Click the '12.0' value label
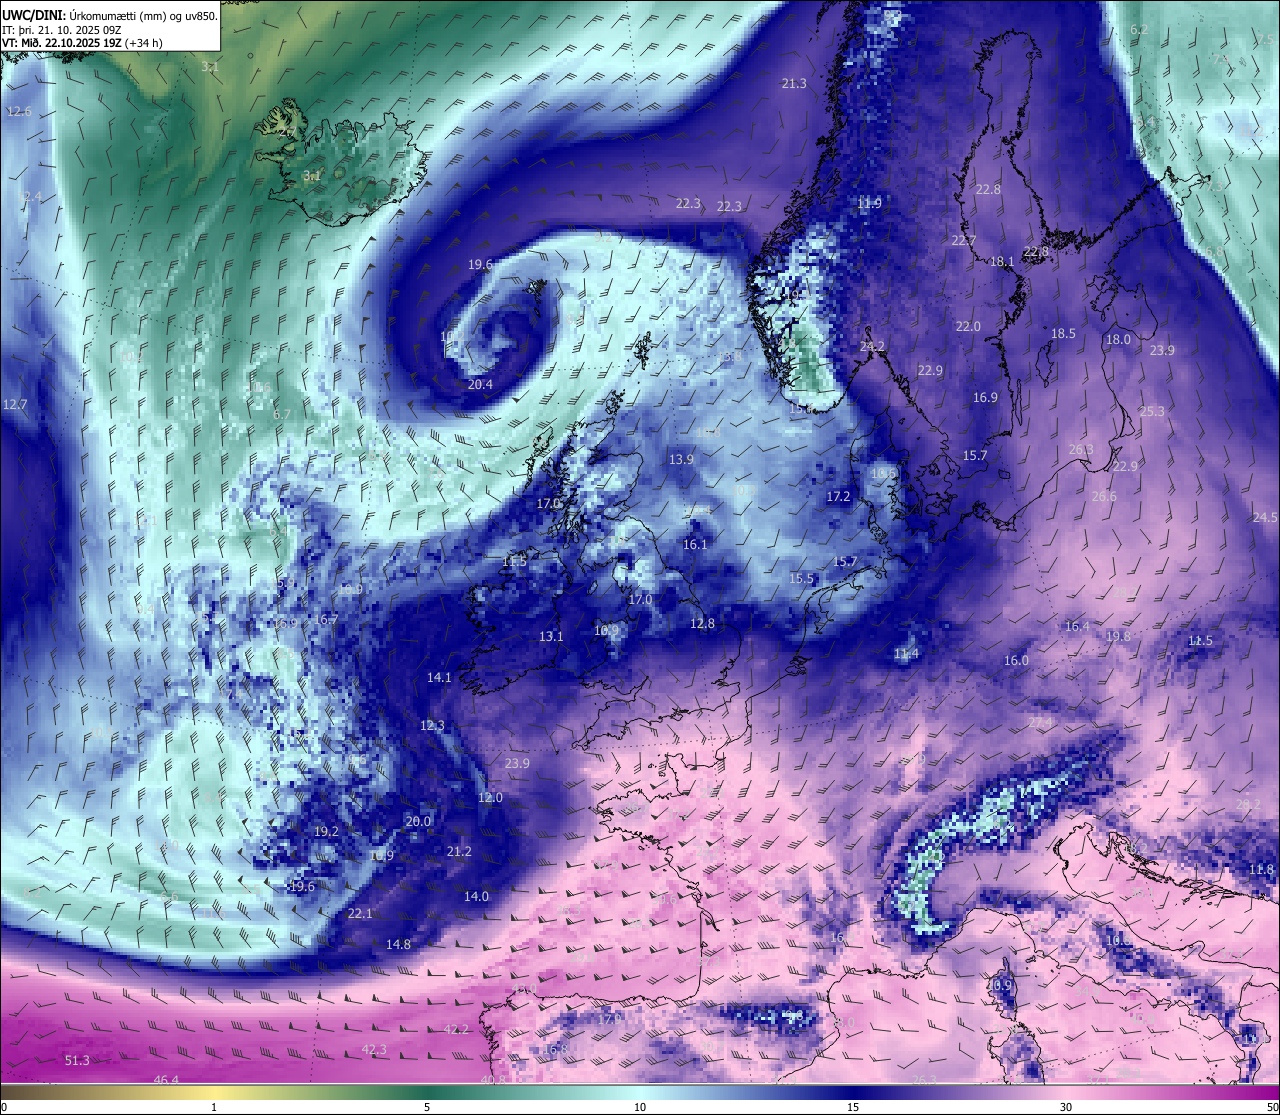This screenshot has height=1115, width=1280. (490, 798)
